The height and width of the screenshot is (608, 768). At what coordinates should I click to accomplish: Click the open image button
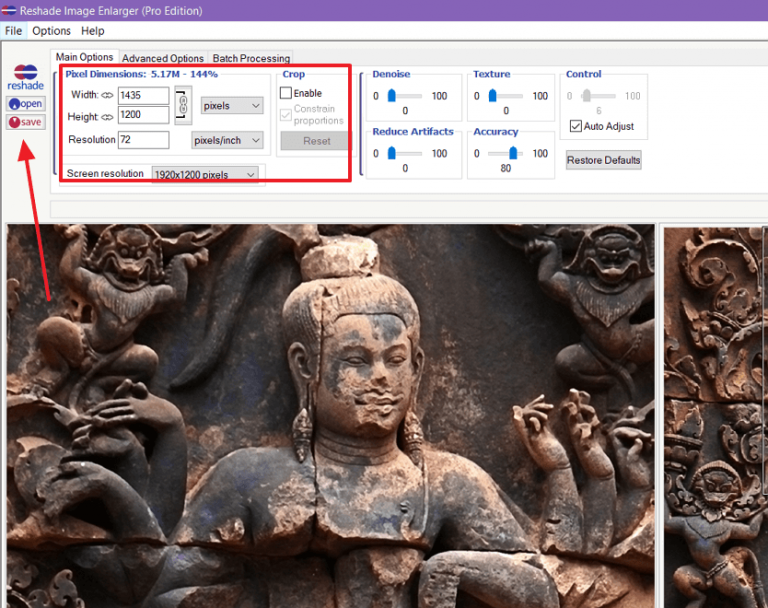point(26,104)
